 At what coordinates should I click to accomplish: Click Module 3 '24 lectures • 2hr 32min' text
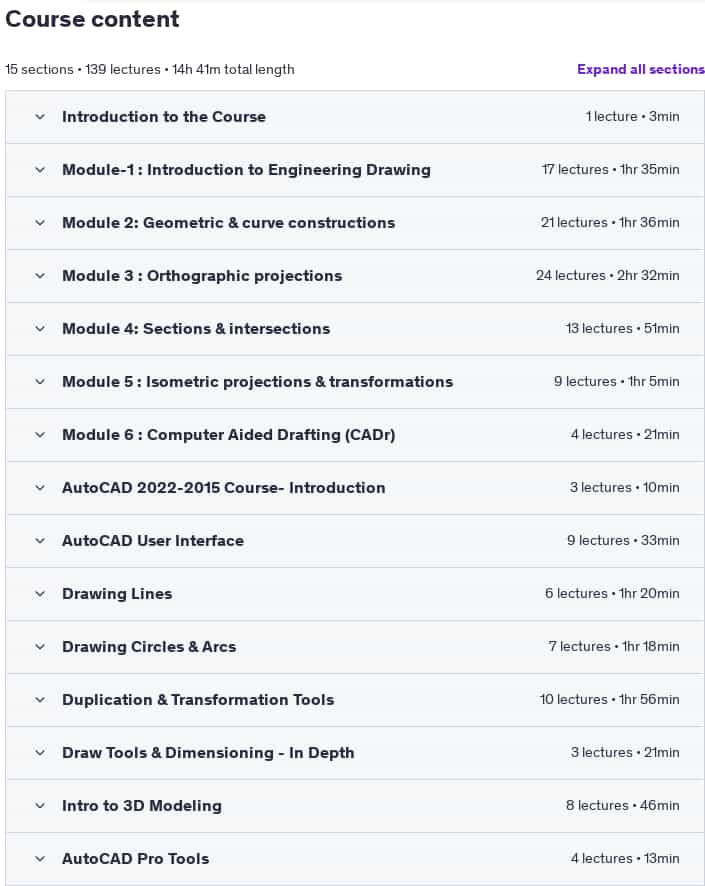coord(607,276)
